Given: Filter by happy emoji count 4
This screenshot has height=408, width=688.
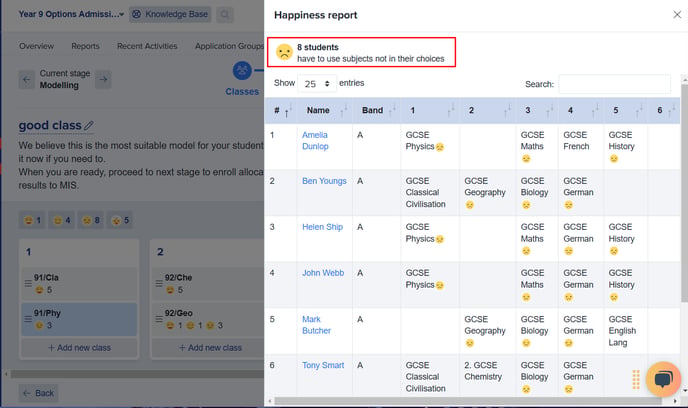Looking at the screenshot, I should [x=61, y=220].
